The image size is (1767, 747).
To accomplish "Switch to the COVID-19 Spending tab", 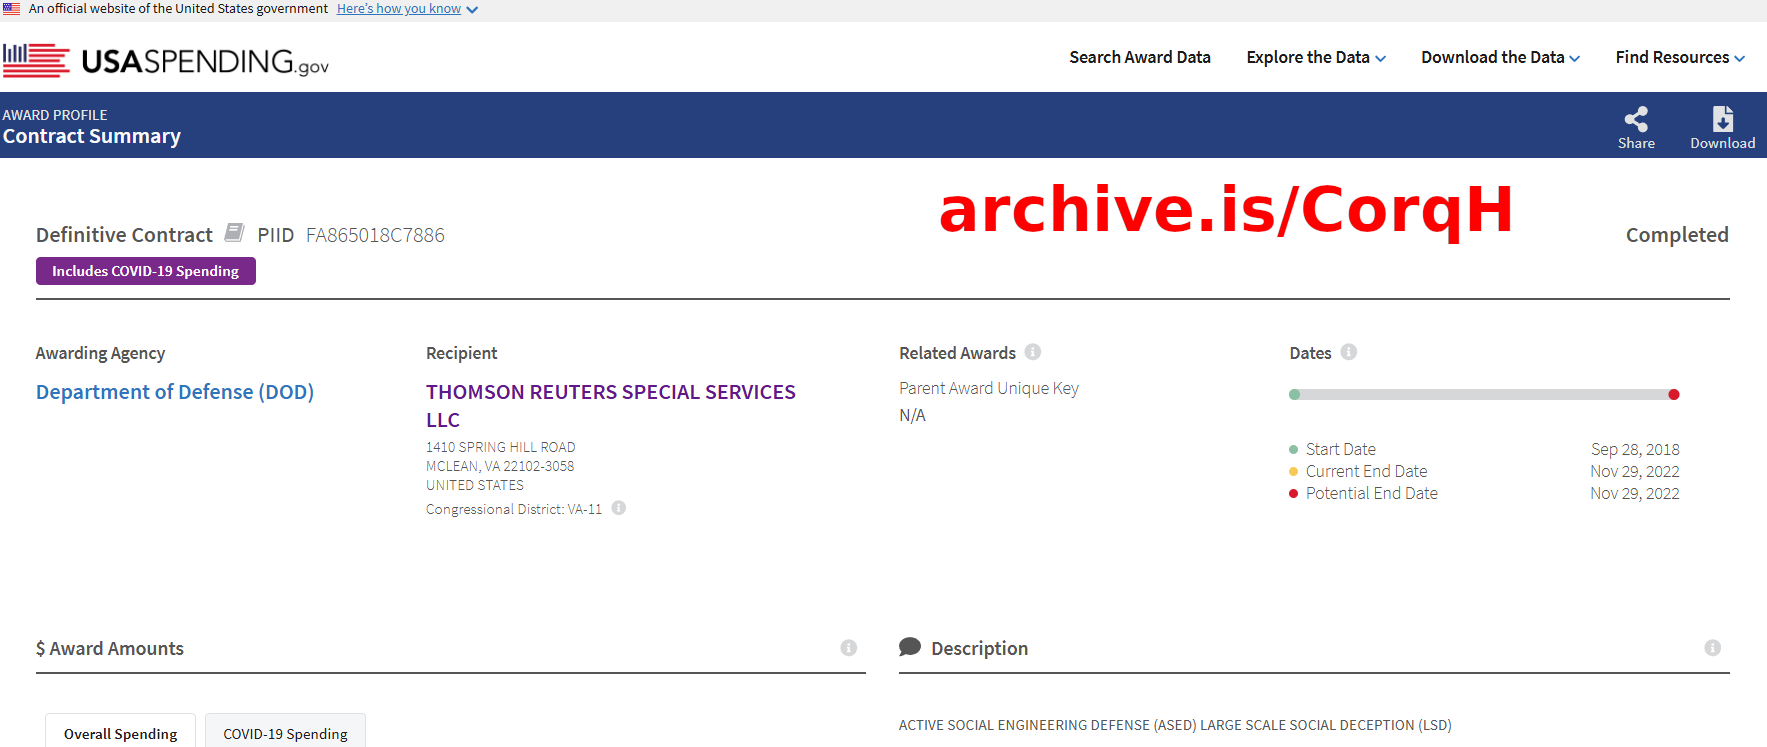I will pos(285,732).
